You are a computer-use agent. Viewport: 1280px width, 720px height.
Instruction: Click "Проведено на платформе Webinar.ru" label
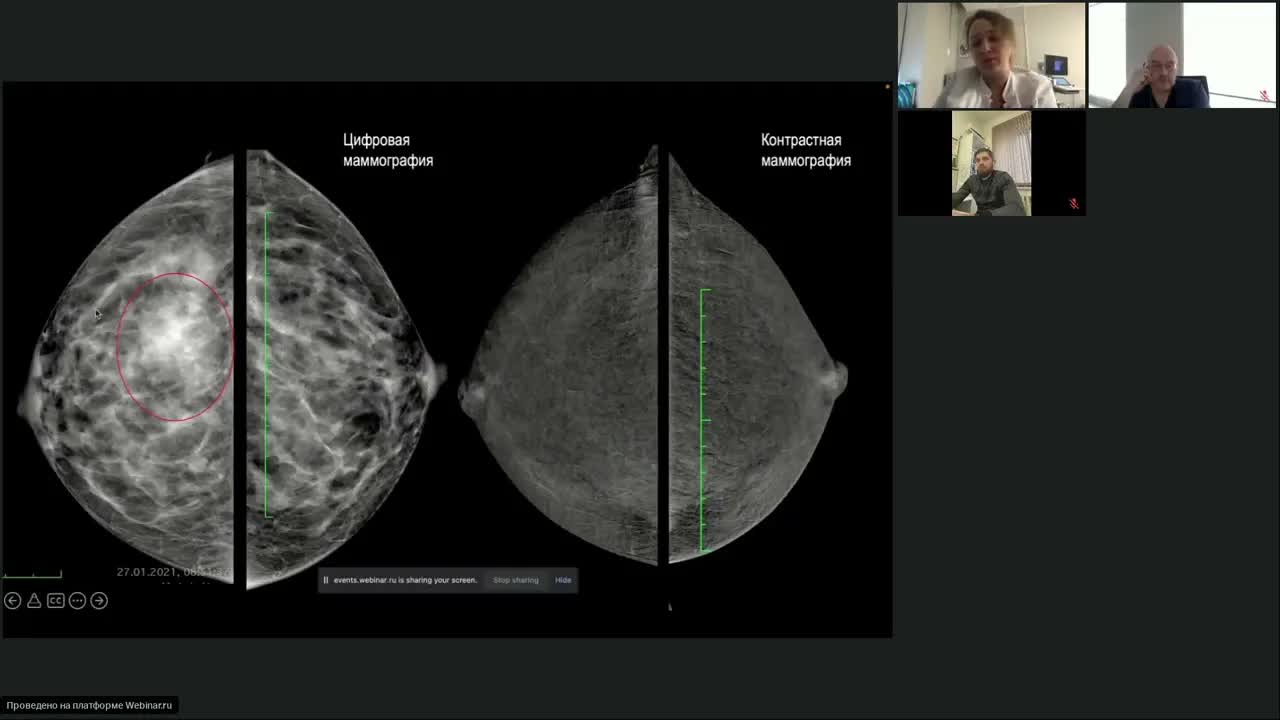pos(89,705)
